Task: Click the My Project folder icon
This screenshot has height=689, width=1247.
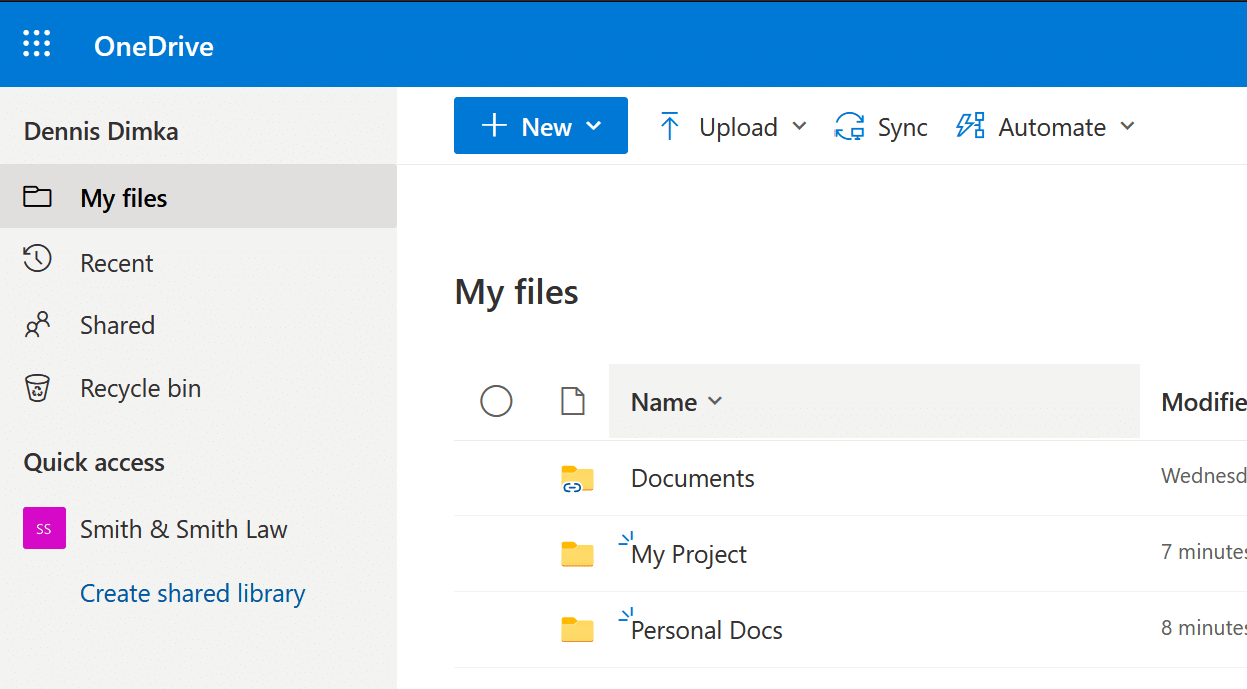Action: point(577,554)
